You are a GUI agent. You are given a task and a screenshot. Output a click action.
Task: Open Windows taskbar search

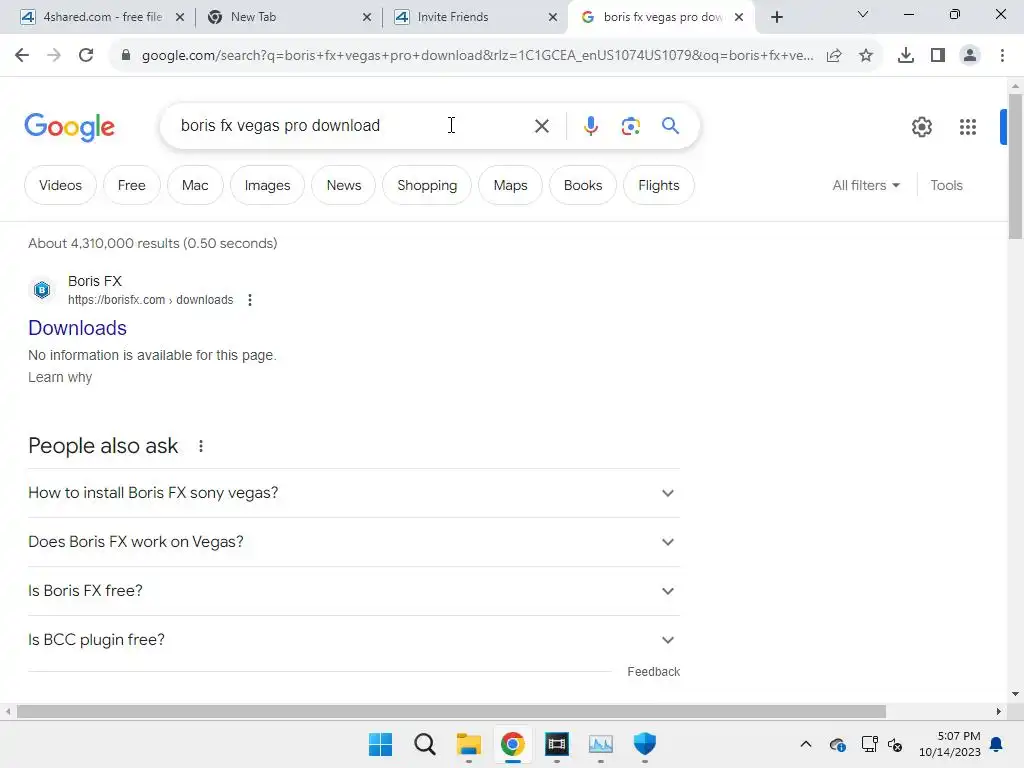pos(424,744)
